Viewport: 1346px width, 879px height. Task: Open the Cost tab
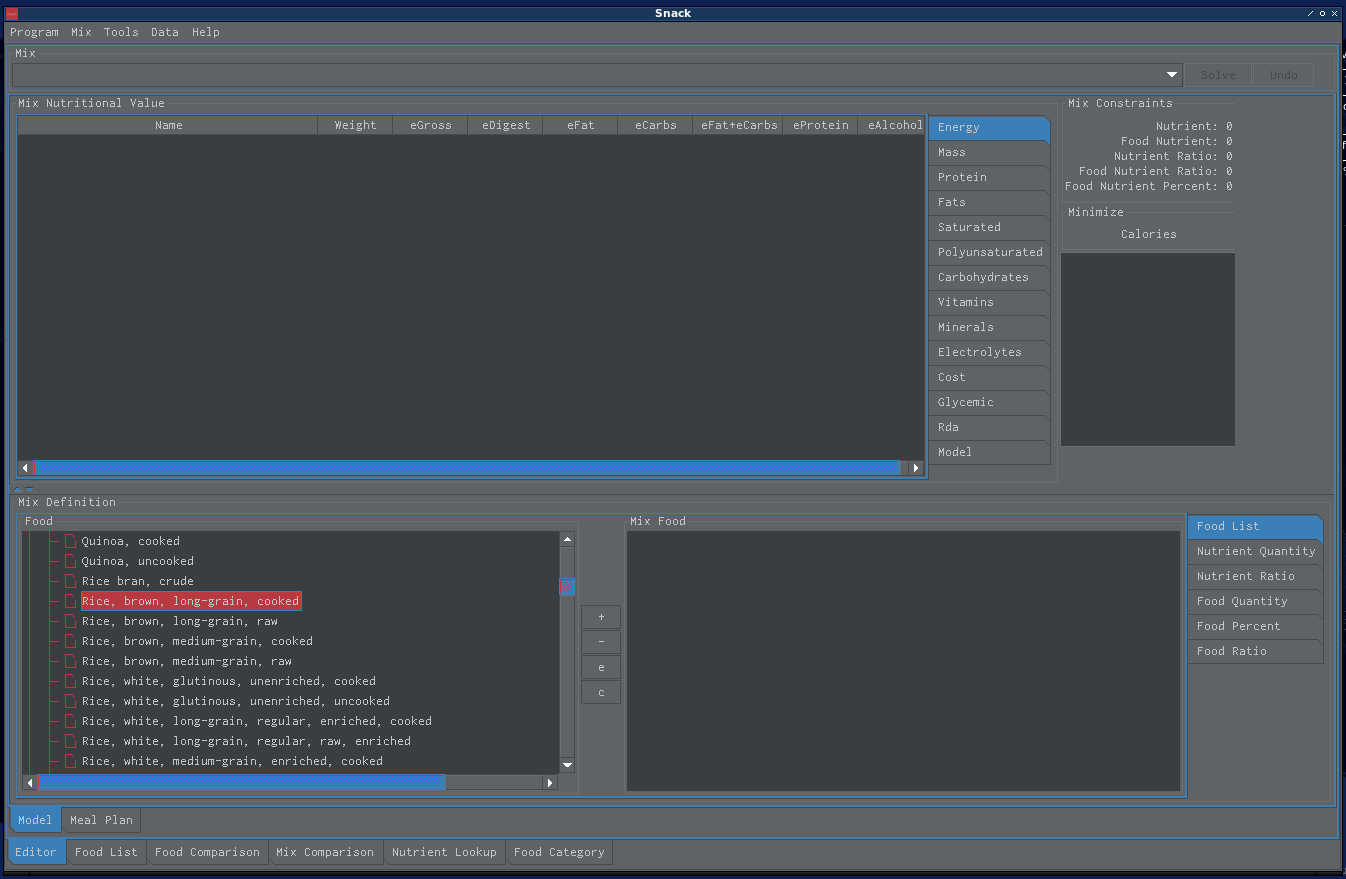pos(989,377)
